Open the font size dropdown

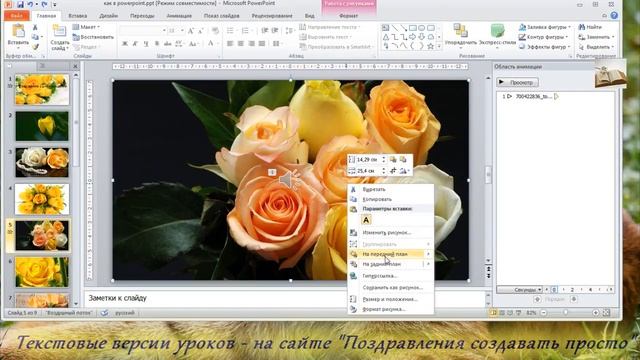point(182,31)
